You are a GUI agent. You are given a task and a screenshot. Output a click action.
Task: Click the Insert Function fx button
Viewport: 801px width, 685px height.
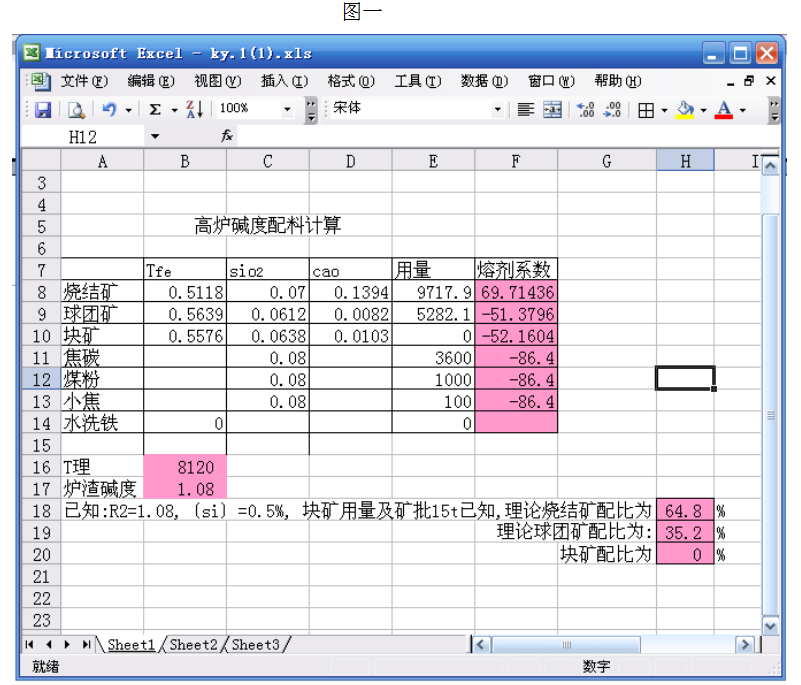coord(228,136)
